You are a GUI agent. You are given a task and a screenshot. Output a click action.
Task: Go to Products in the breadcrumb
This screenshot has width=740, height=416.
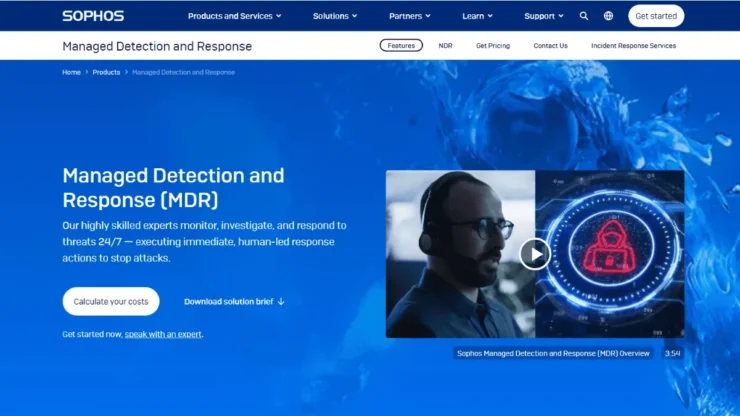pos(106,72)
